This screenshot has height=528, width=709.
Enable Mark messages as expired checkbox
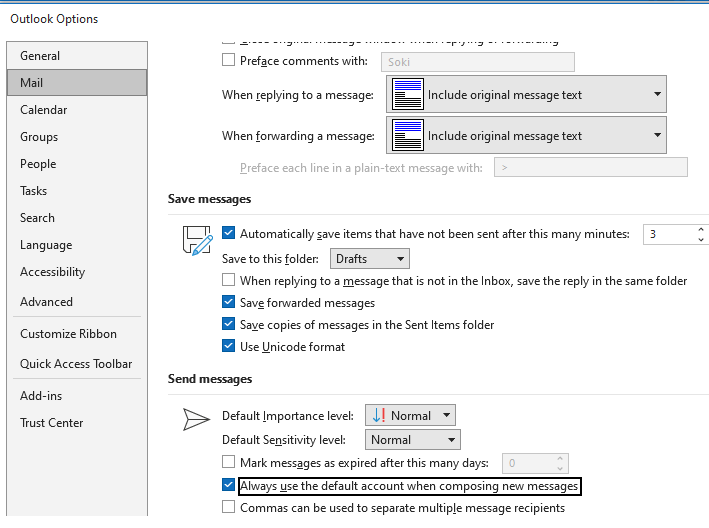tap(228, 462)
